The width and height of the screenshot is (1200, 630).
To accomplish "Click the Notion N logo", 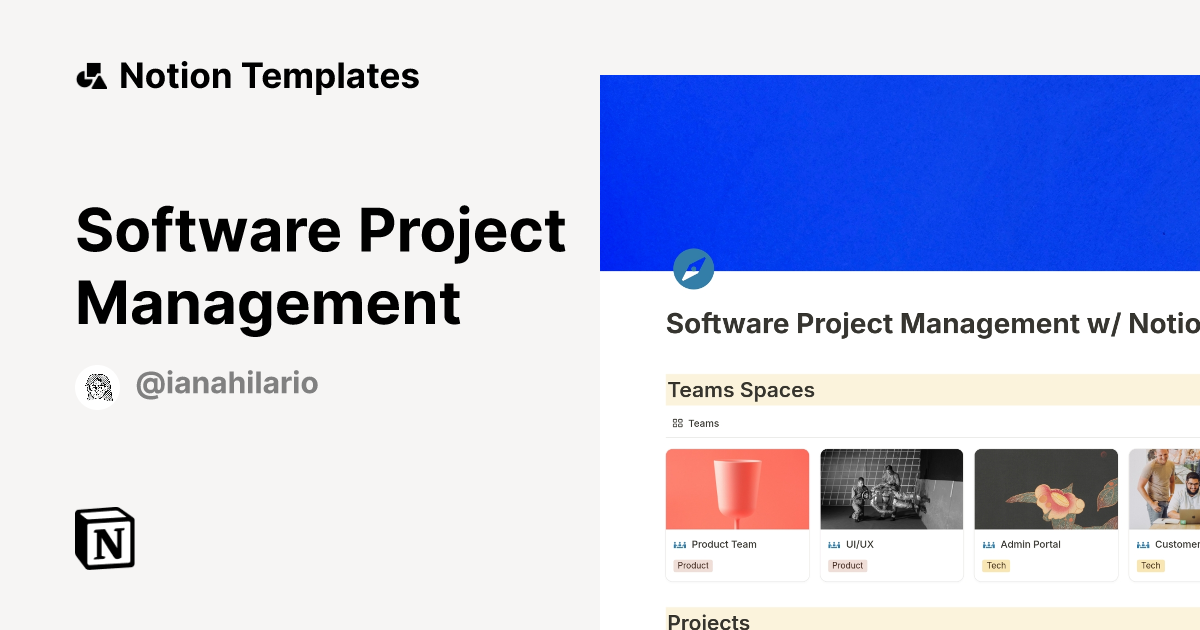I will click(x=104, y=538).
